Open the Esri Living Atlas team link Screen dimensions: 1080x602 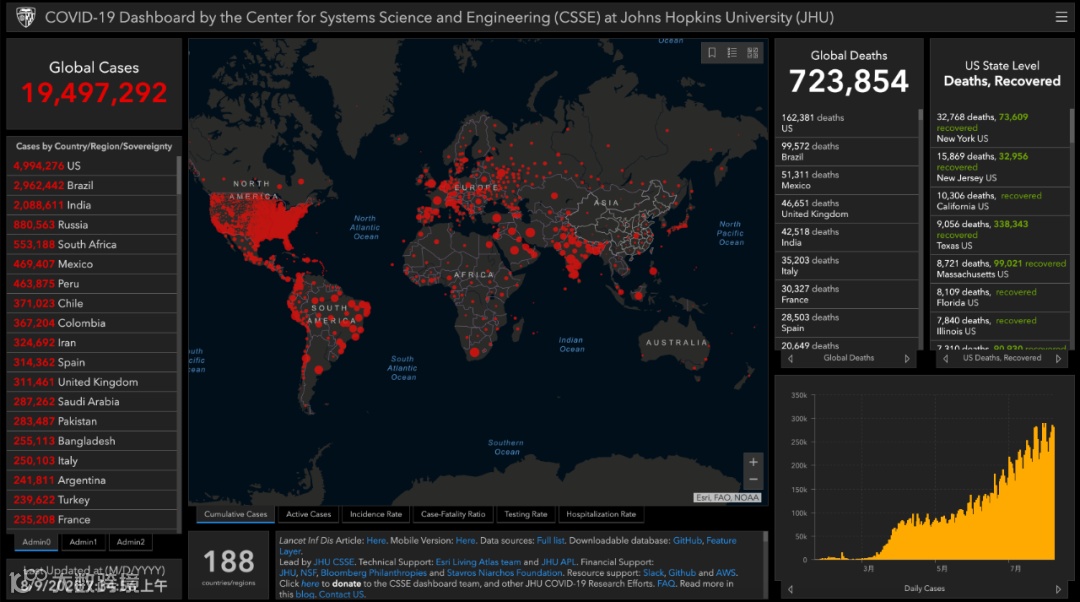pyautogui.click(x=478, y=562)
